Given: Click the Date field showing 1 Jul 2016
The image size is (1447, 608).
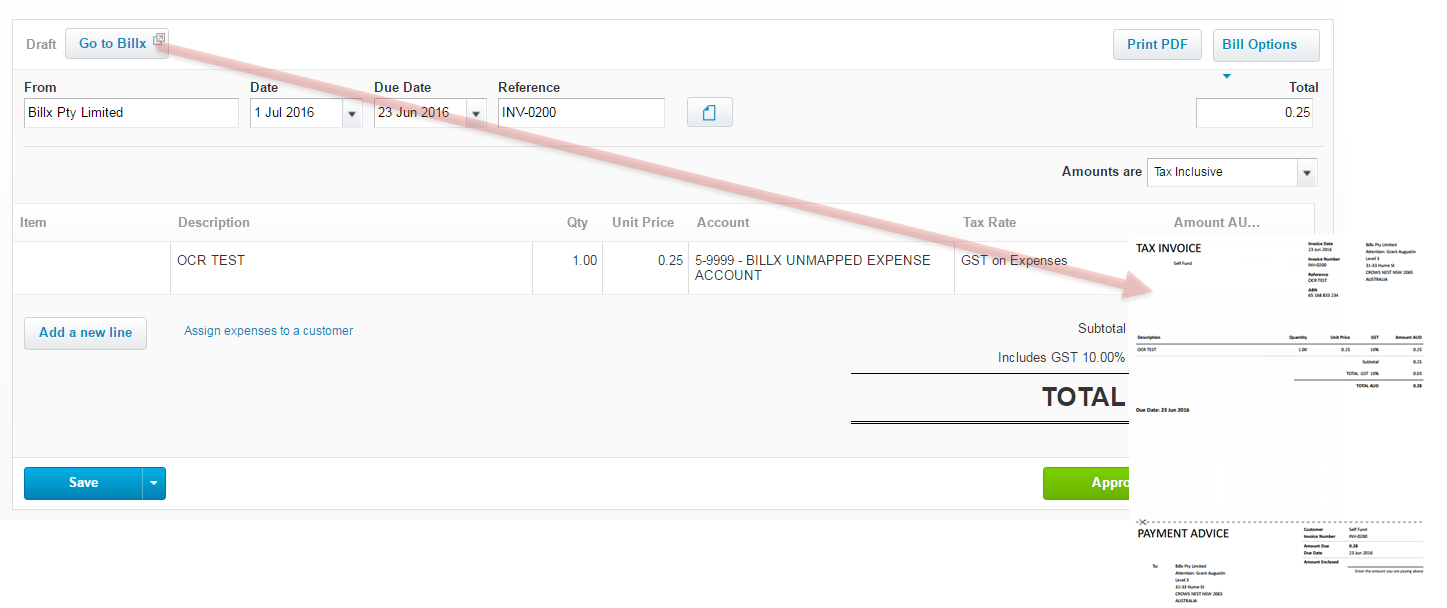Looking at the screenshot, I should pos(296,113).
